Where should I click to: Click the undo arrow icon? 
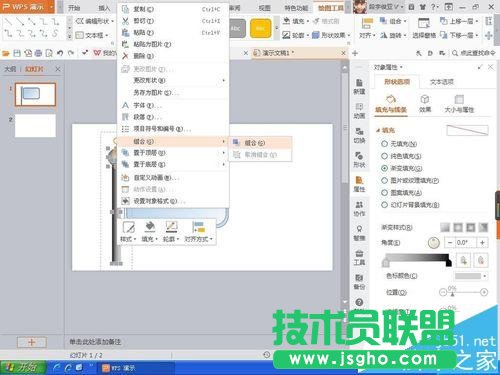[60, 53]
